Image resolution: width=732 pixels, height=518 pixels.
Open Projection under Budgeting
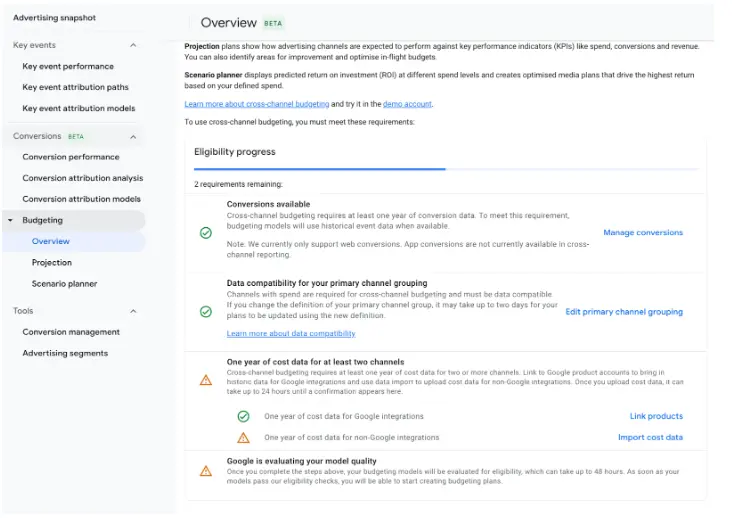(x=52, y=263)
